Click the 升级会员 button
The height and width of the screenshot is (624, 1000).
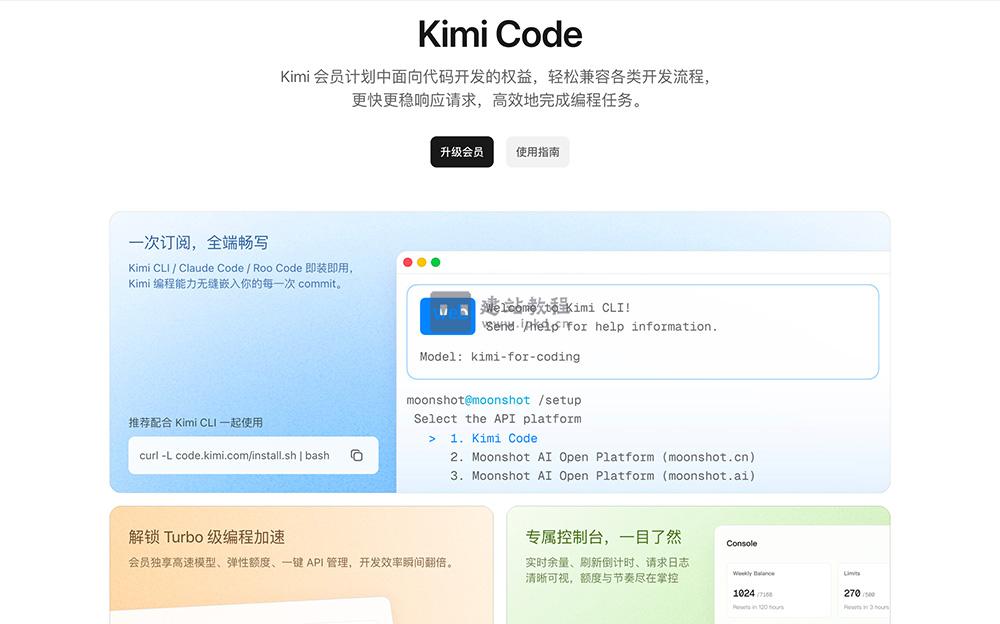pos(462,152)
